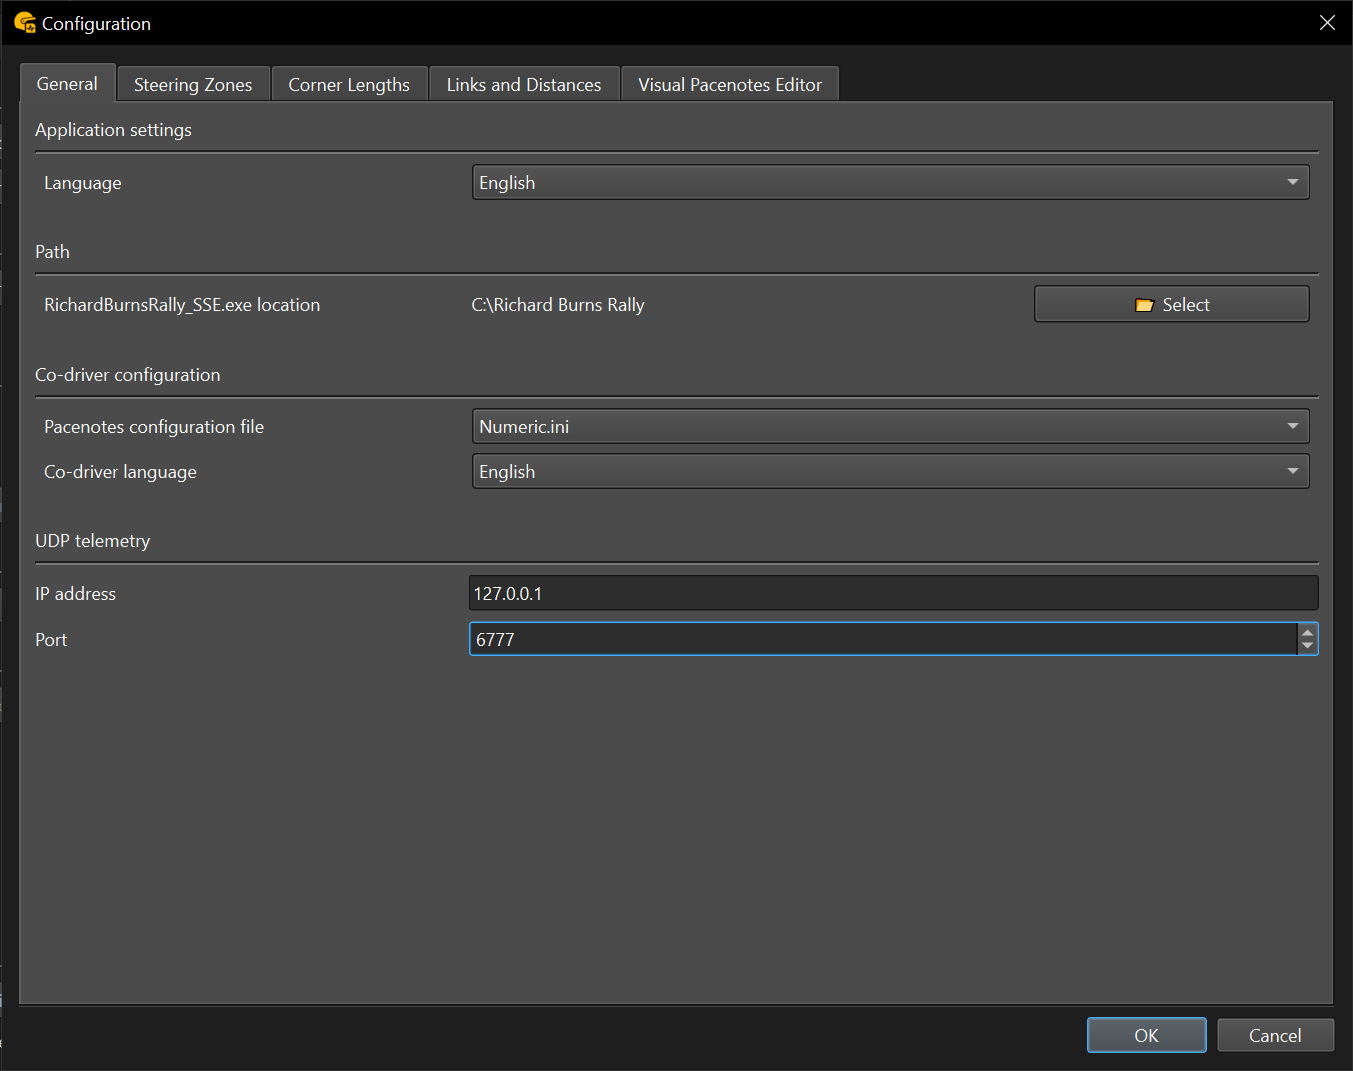Click the UDP telemetry section header
1353x1071 pixels.
pos(93,541)
